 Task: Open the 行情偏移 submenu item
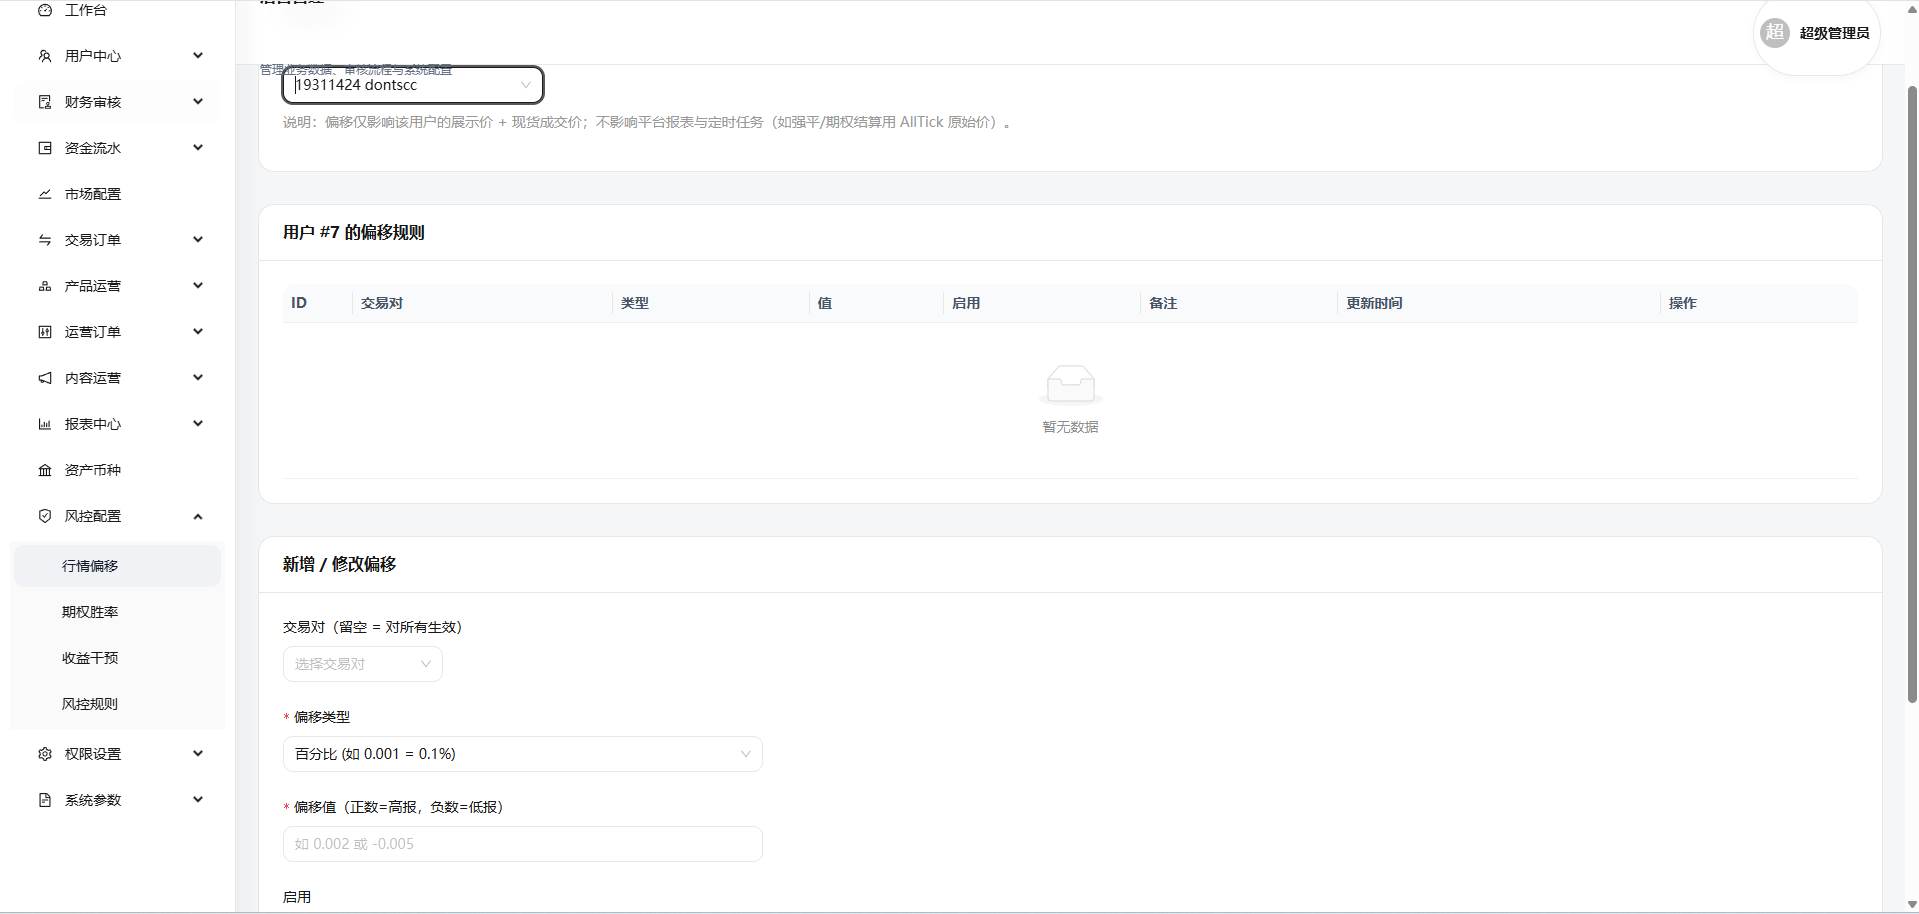pos(117,566)
